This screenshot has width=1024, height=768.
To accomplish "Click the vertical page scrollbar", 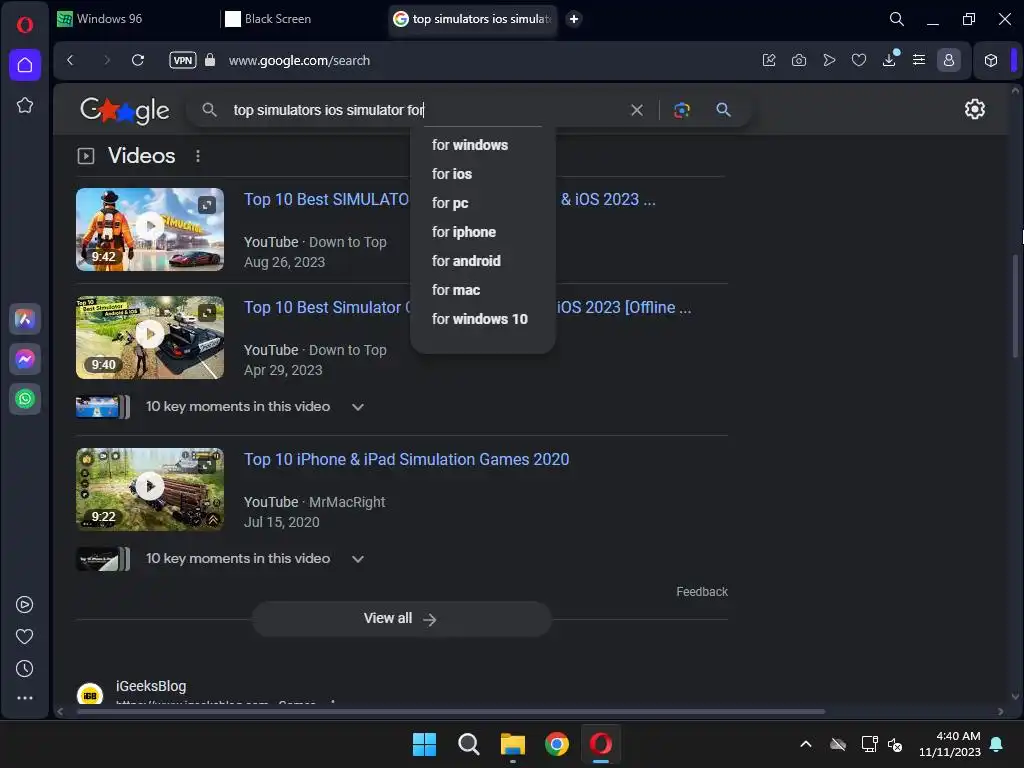I will (x=1015, y=306).
